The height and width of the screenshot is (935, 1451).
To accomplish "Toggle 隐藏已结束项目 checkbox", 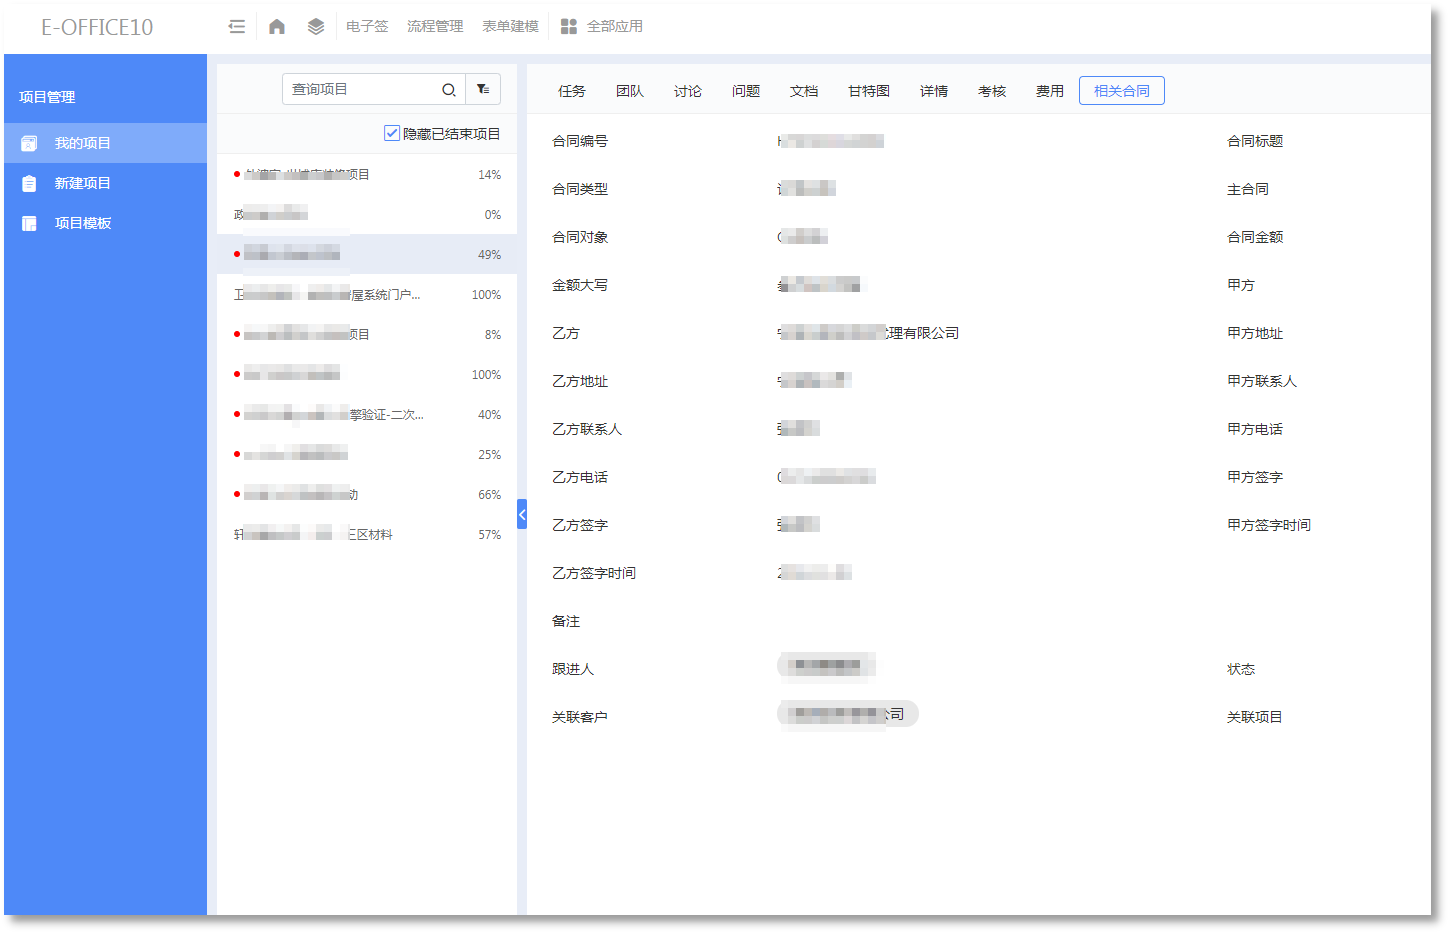I will point(392,133).
